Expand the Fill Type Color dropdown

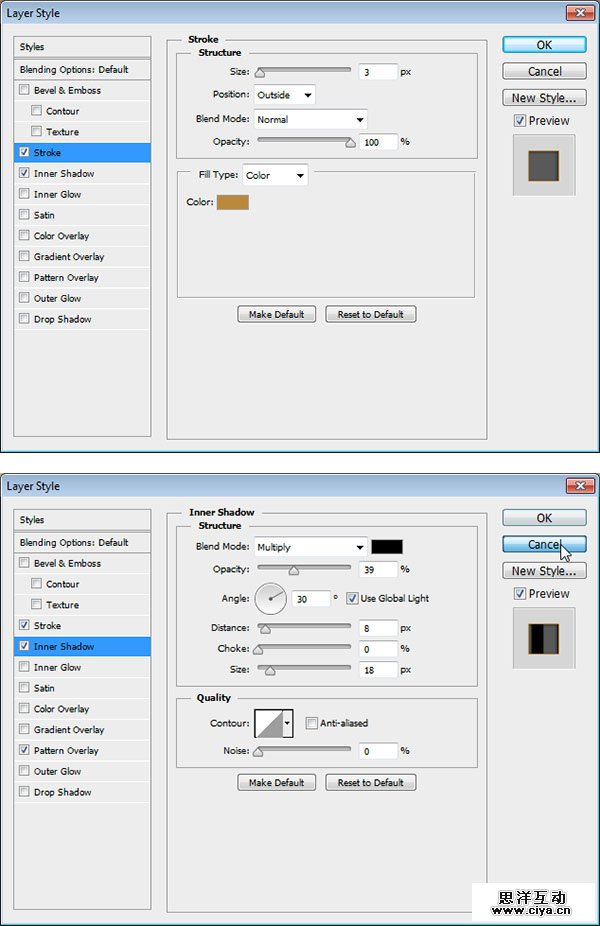pos(275,175)
